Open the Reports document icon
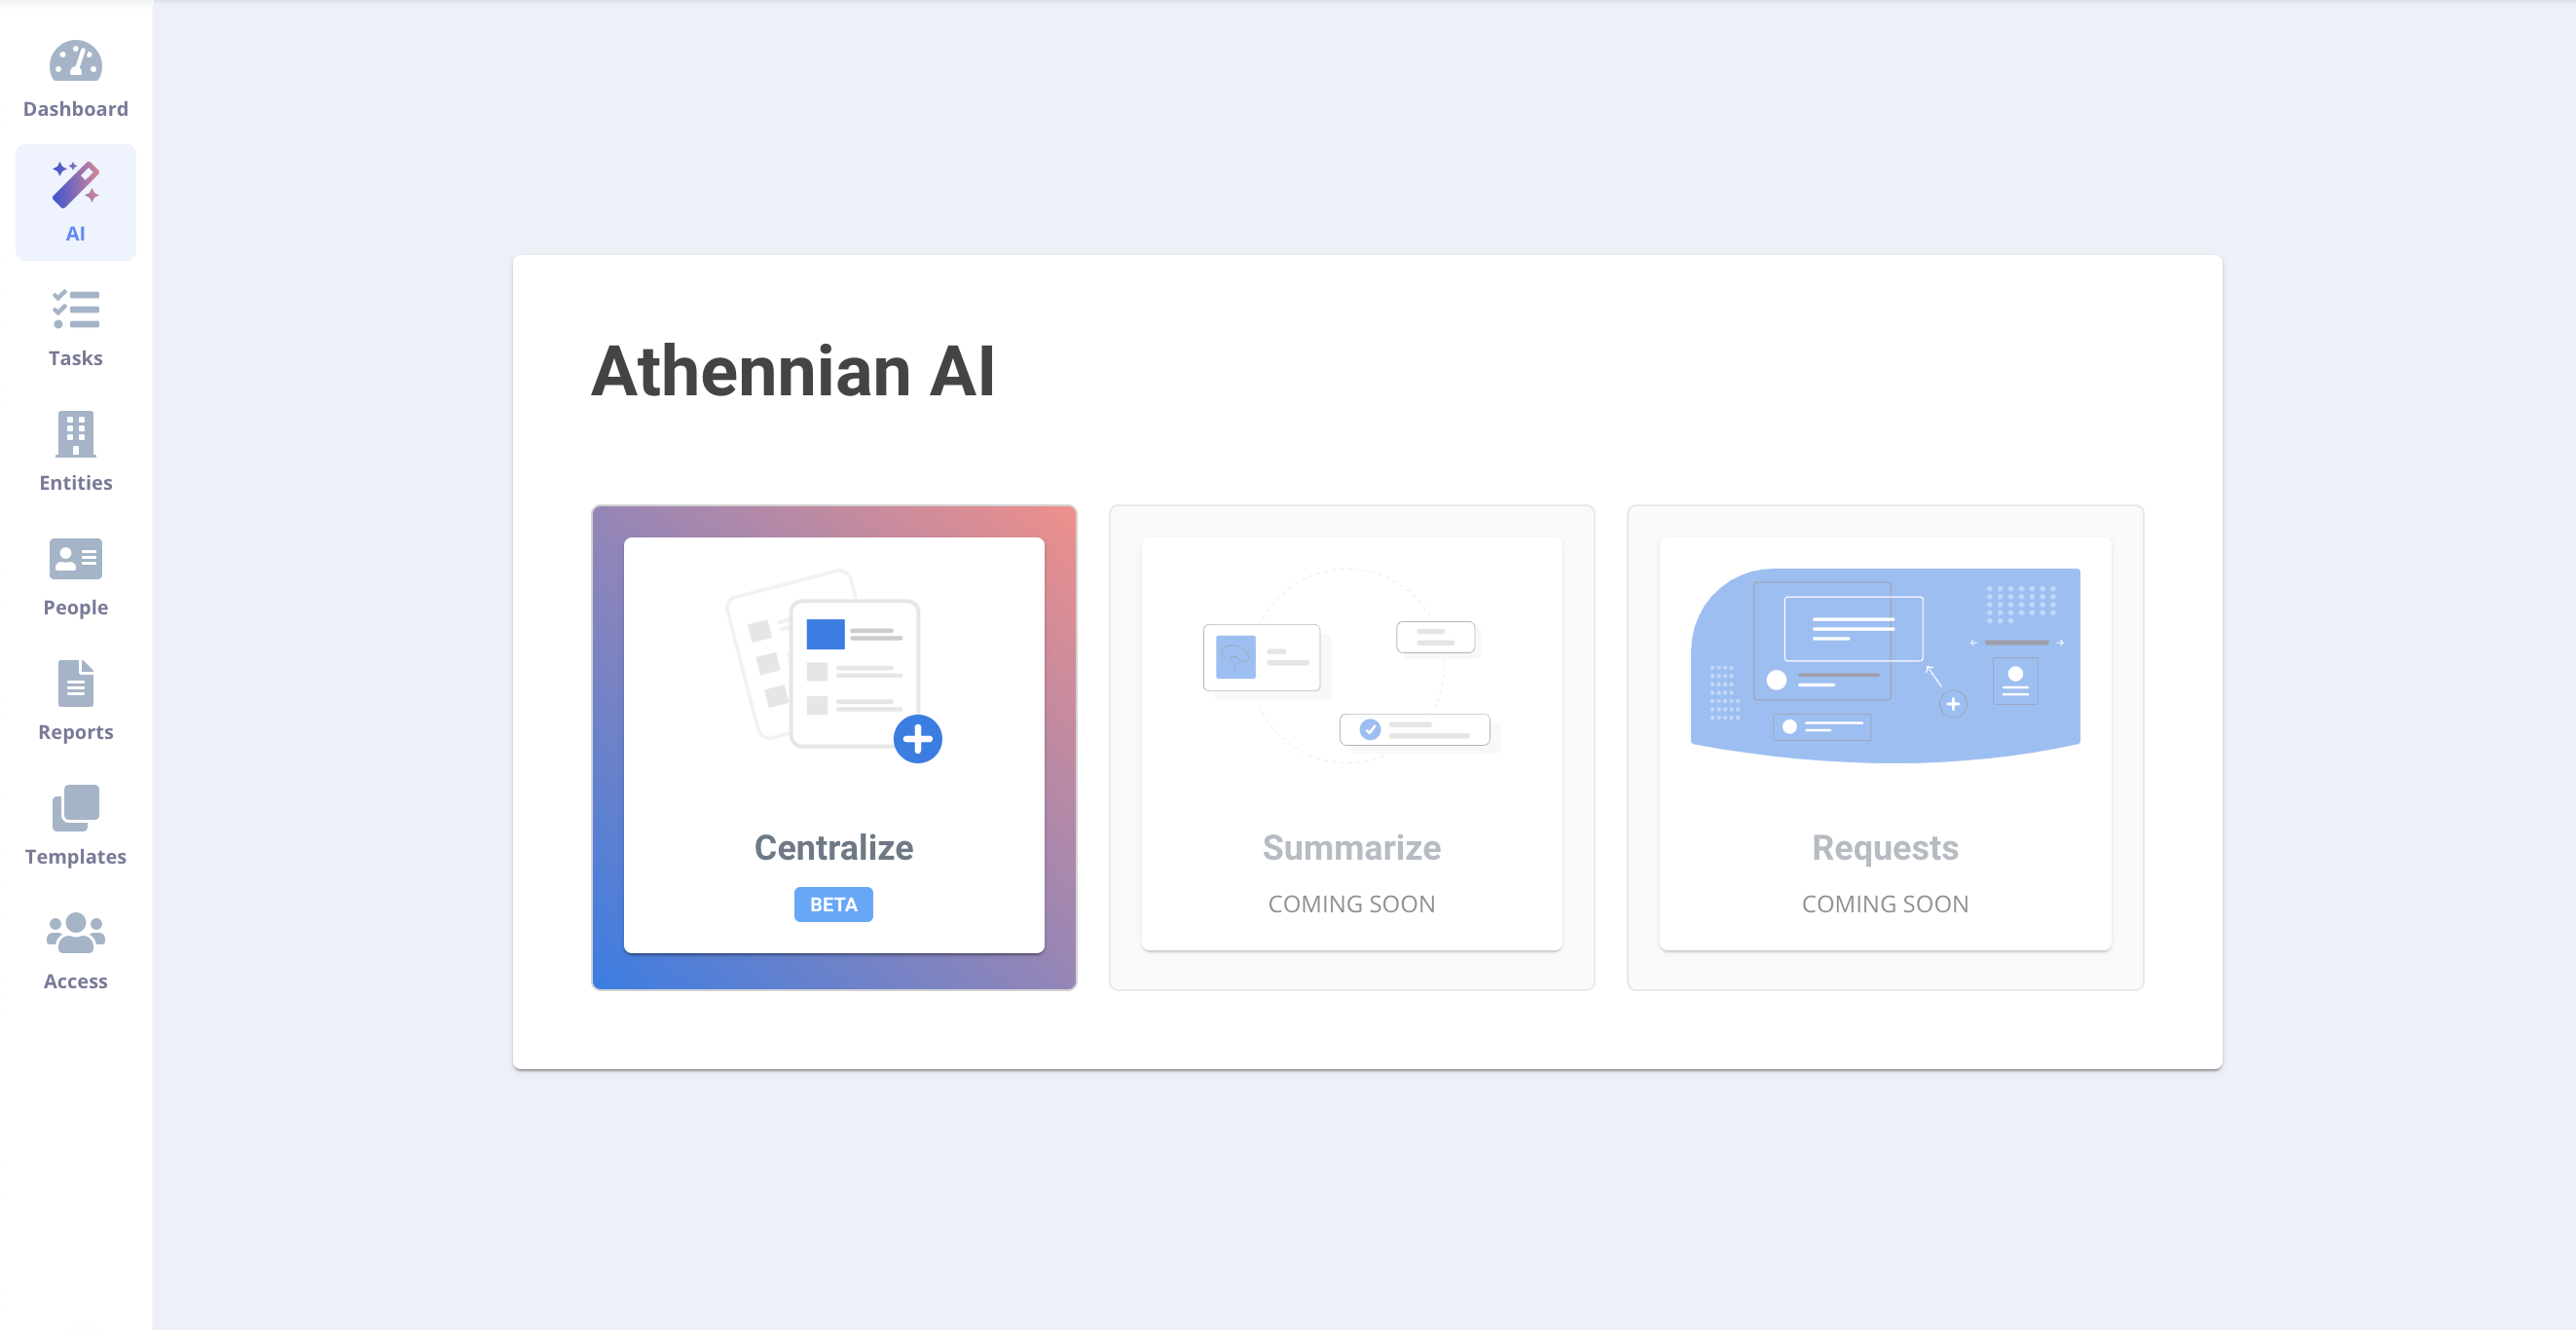Viewport: 2576px width, 1330px height. tap(76, 683)
